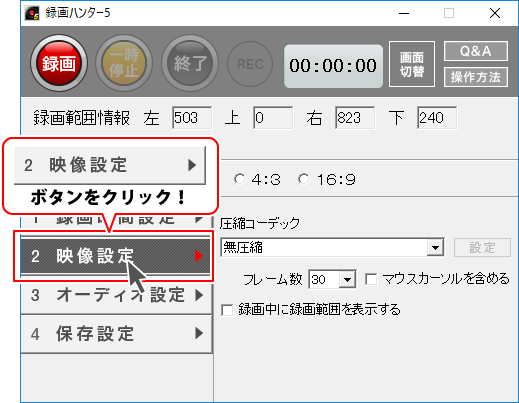Click the 一時停止 pause button
Image resolution: width=519 pixels, height=403 pixels.
[x=124, y=63]
